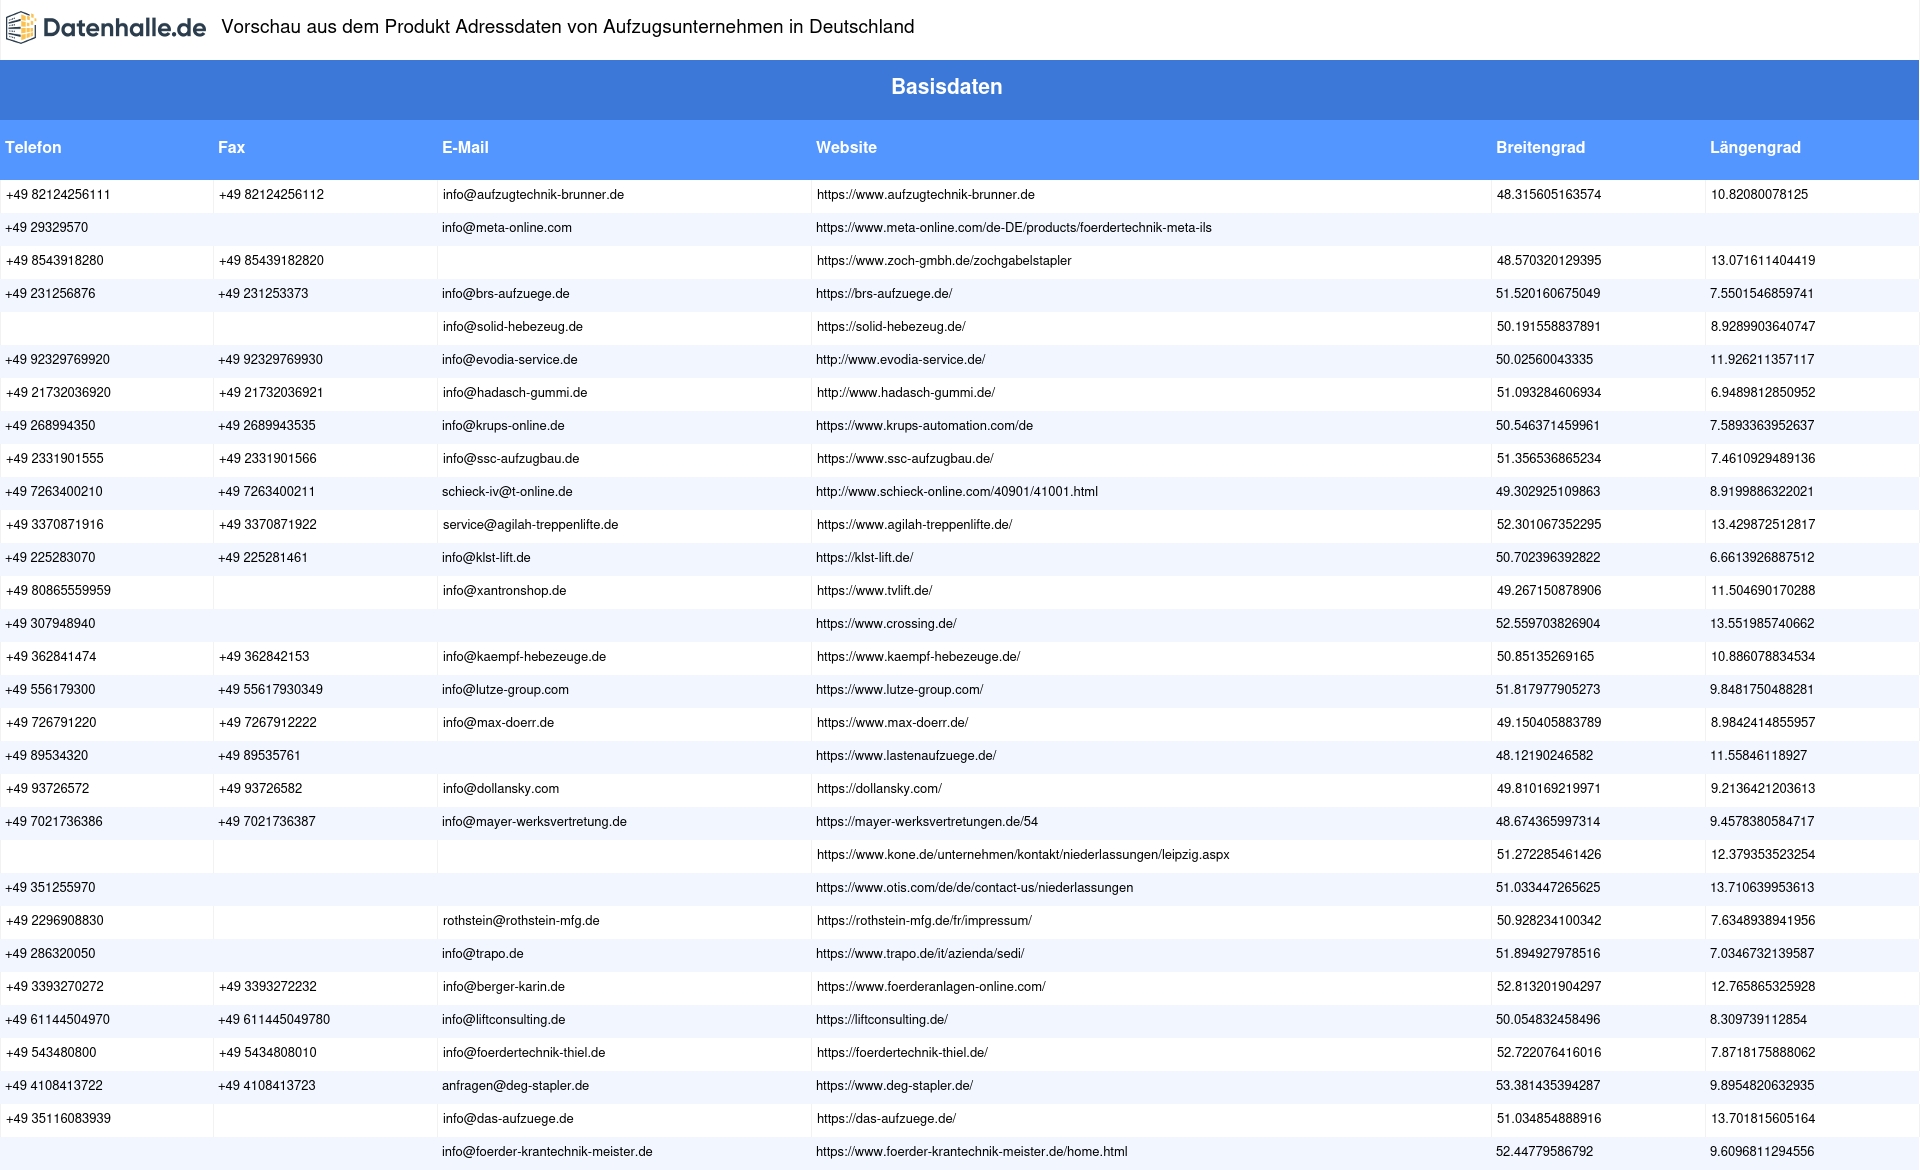1920x1170 pixels.
Task: Select email info@hadasch-gummi.de
Action: click(x=515, y=393)
